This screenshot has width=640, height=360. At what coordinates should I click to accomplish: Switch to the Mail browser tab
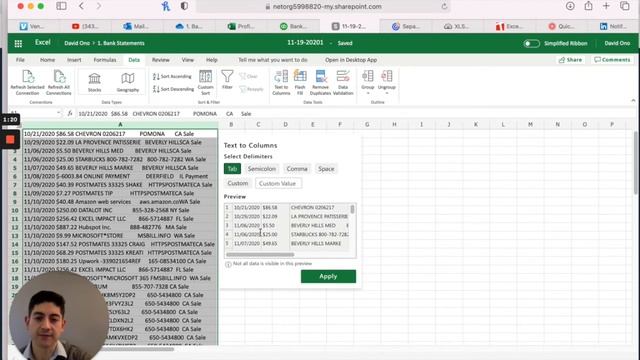[x=136, y=26]
